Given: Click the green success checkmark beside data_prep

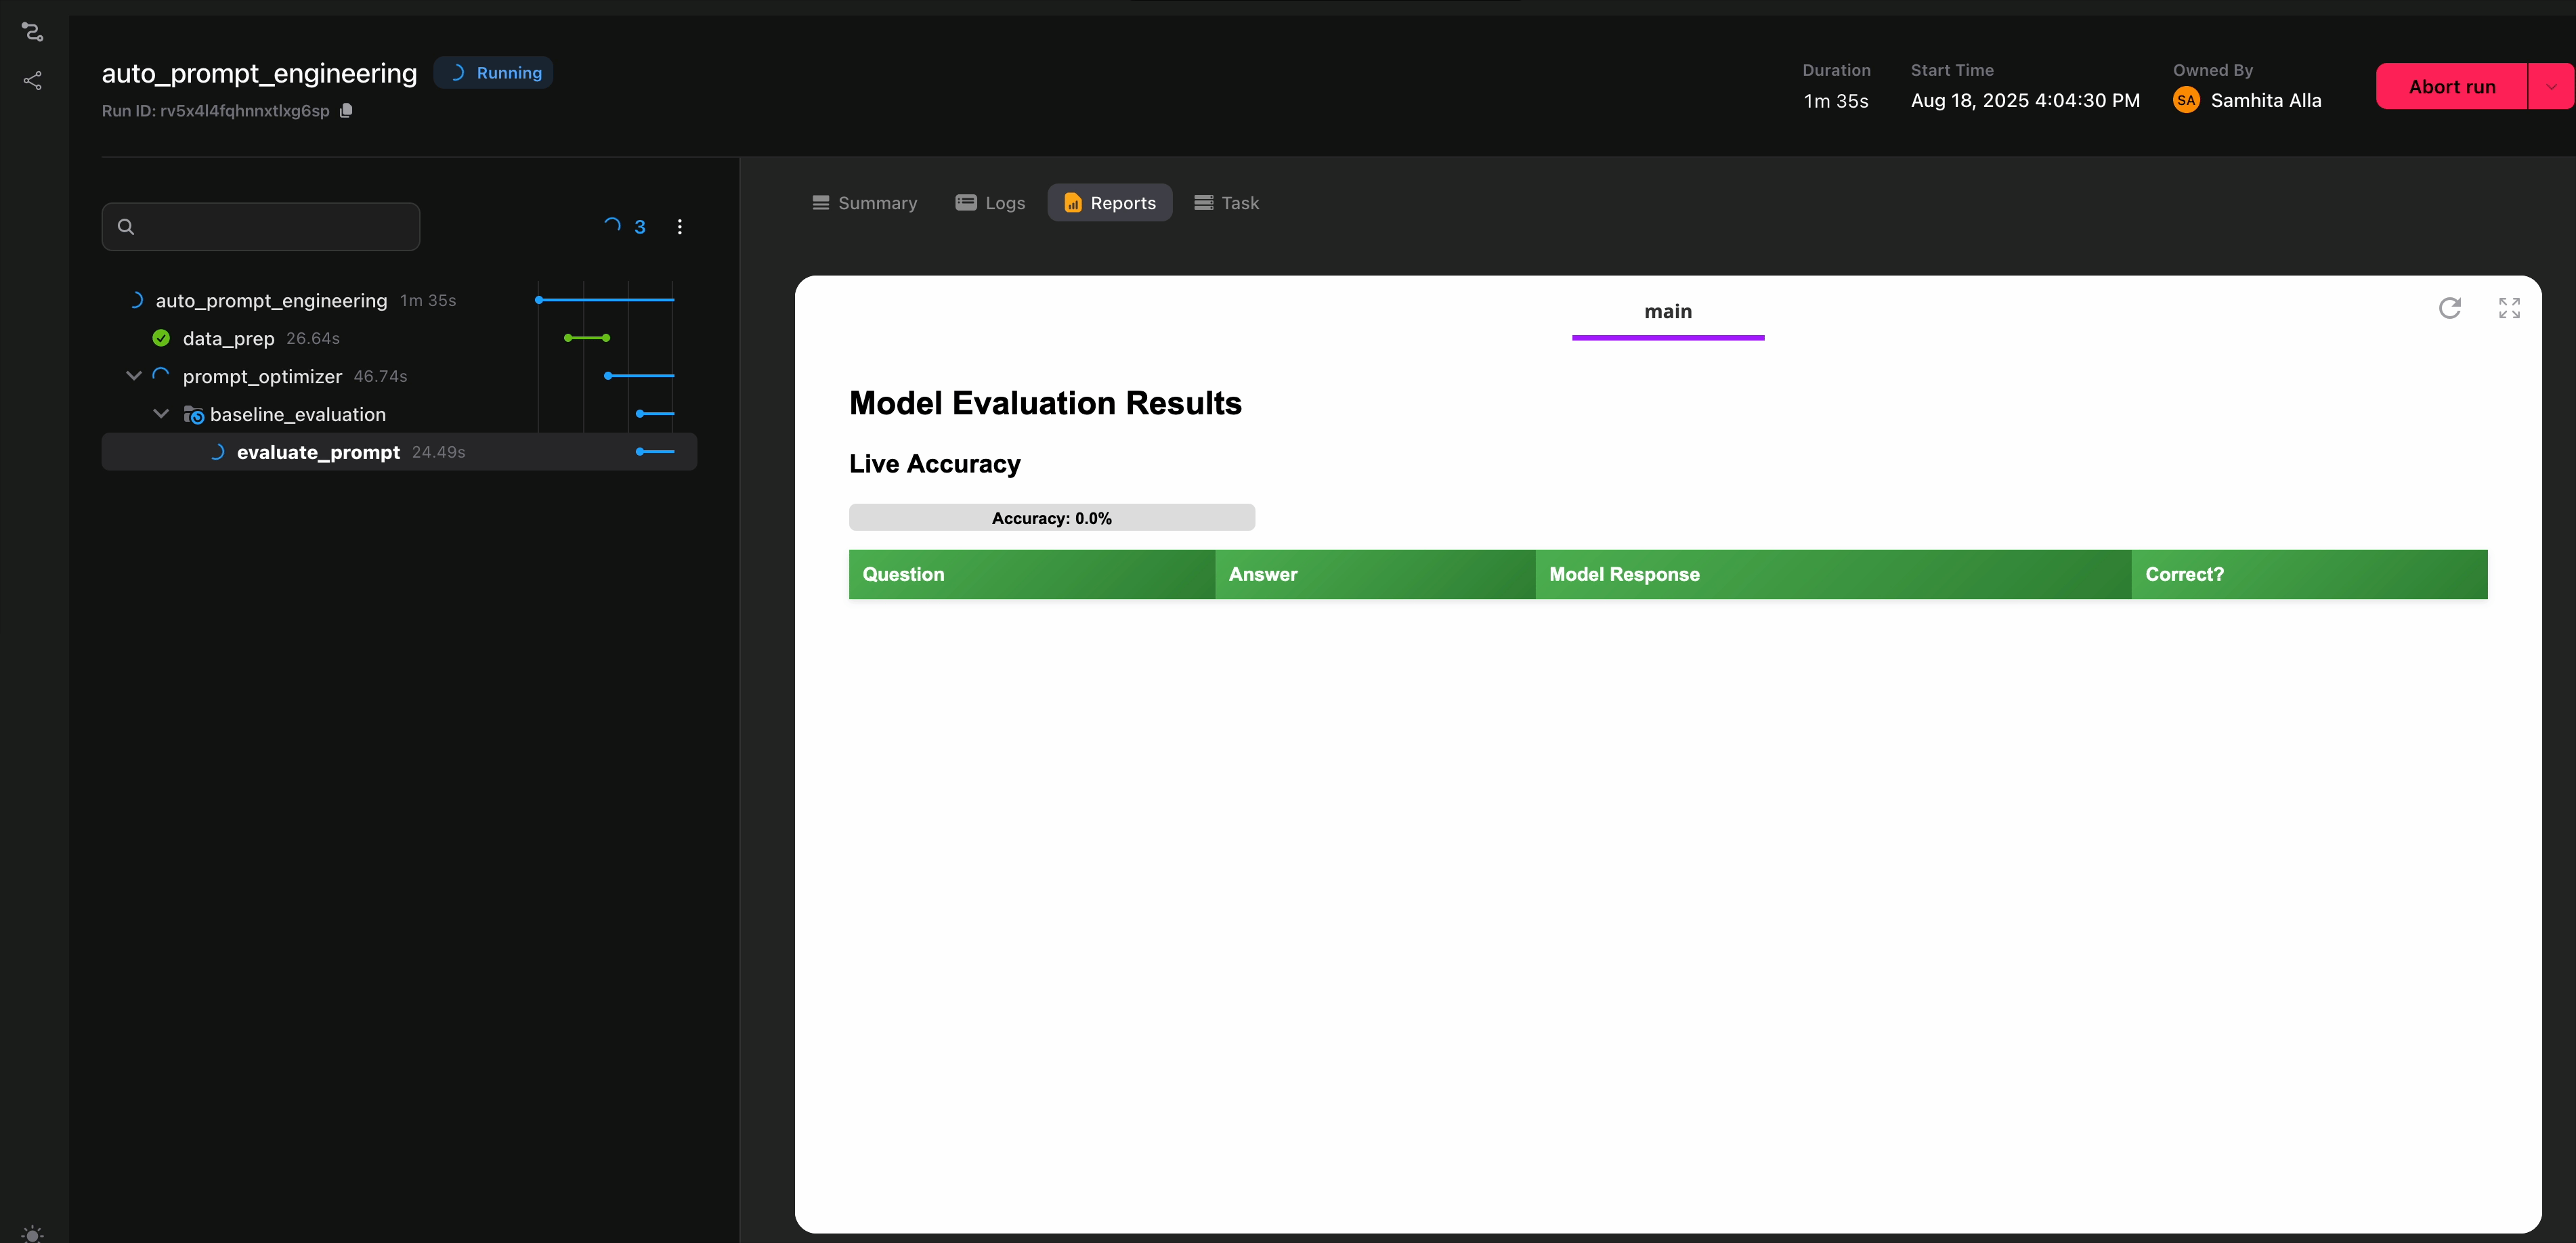Looking at the screenshot, I should coord(161,338).
